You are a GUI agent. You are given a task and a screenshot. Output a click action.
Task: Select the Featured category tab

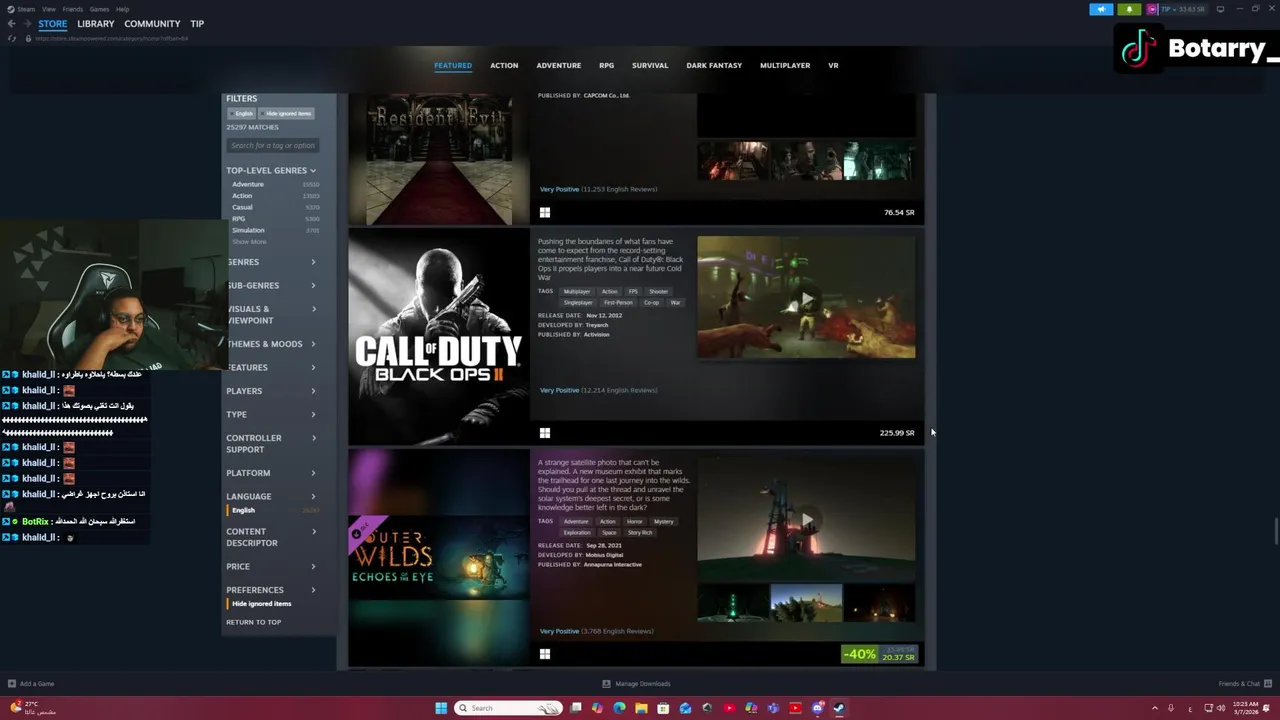tap(453, 65)
